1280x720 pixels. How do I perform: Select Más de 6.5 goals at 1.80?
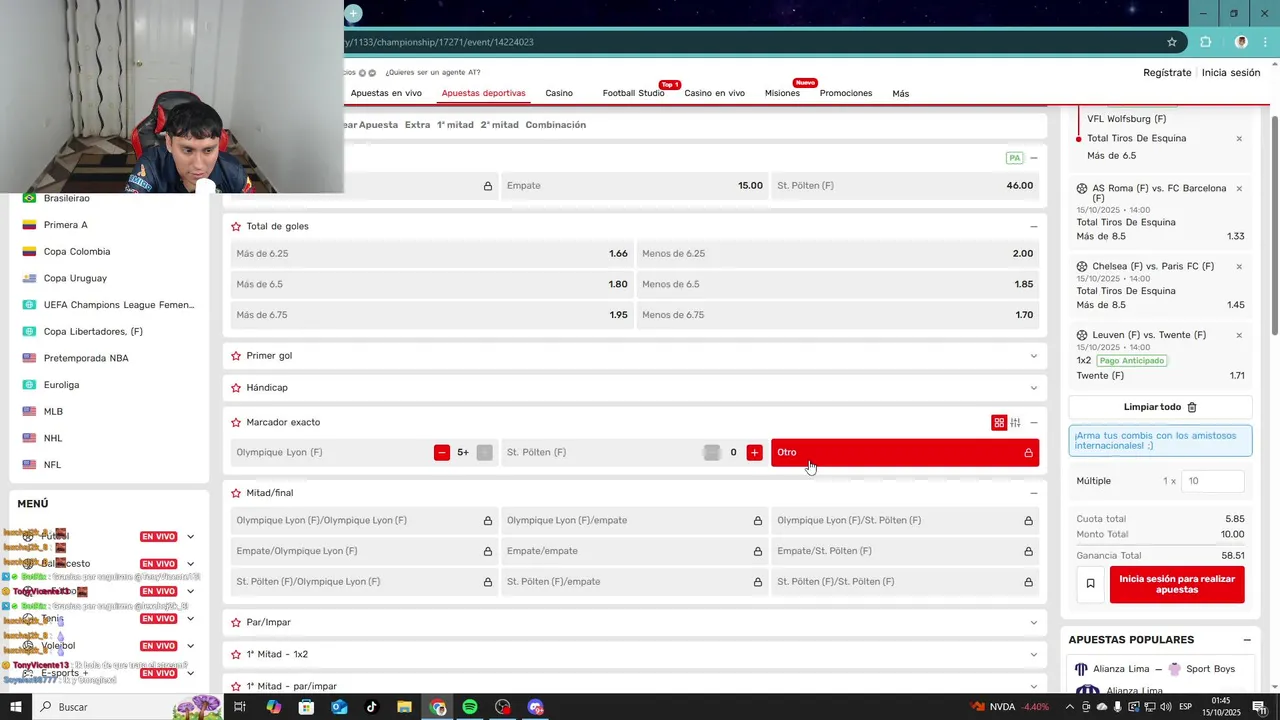coord(432,284)
